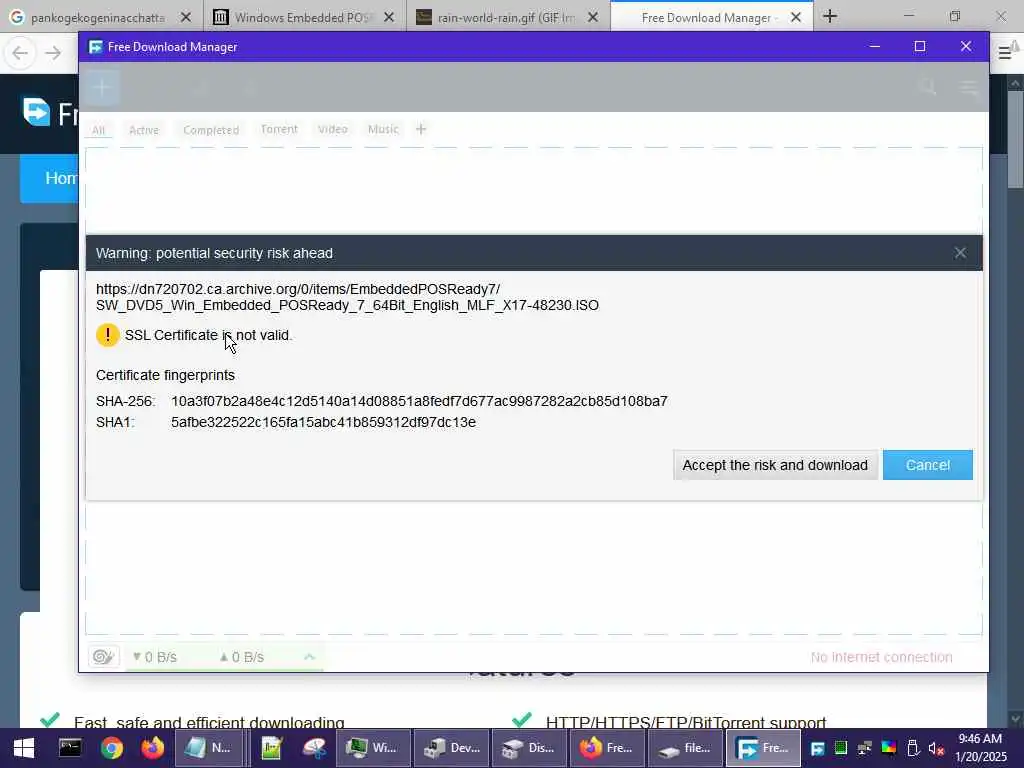This screenshot has height=768, width=1024.
Task: Click the SHA-256 fingerprint value
Action: point(419,401)
